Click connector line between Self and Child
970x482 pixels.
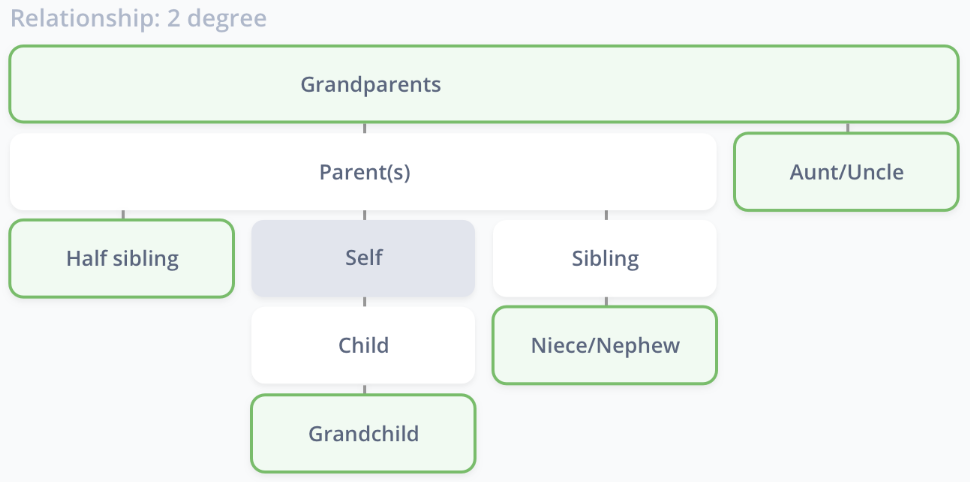[364, 302]
